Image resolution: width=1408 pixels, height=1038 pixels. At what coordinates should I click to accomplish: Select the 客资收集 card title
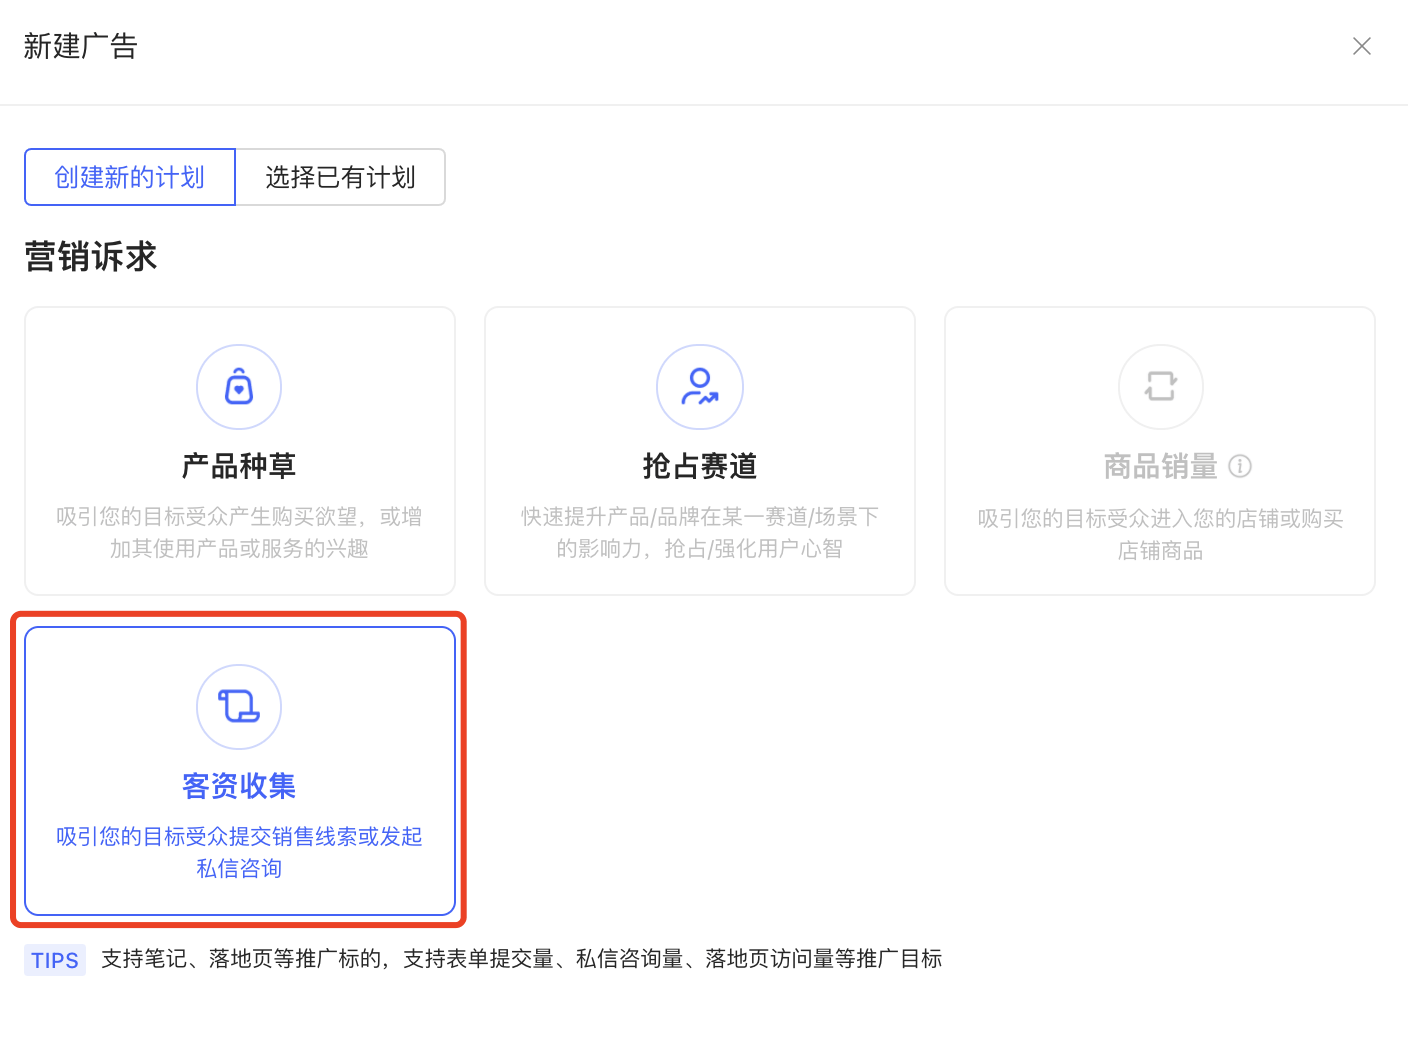pos(239,786)
